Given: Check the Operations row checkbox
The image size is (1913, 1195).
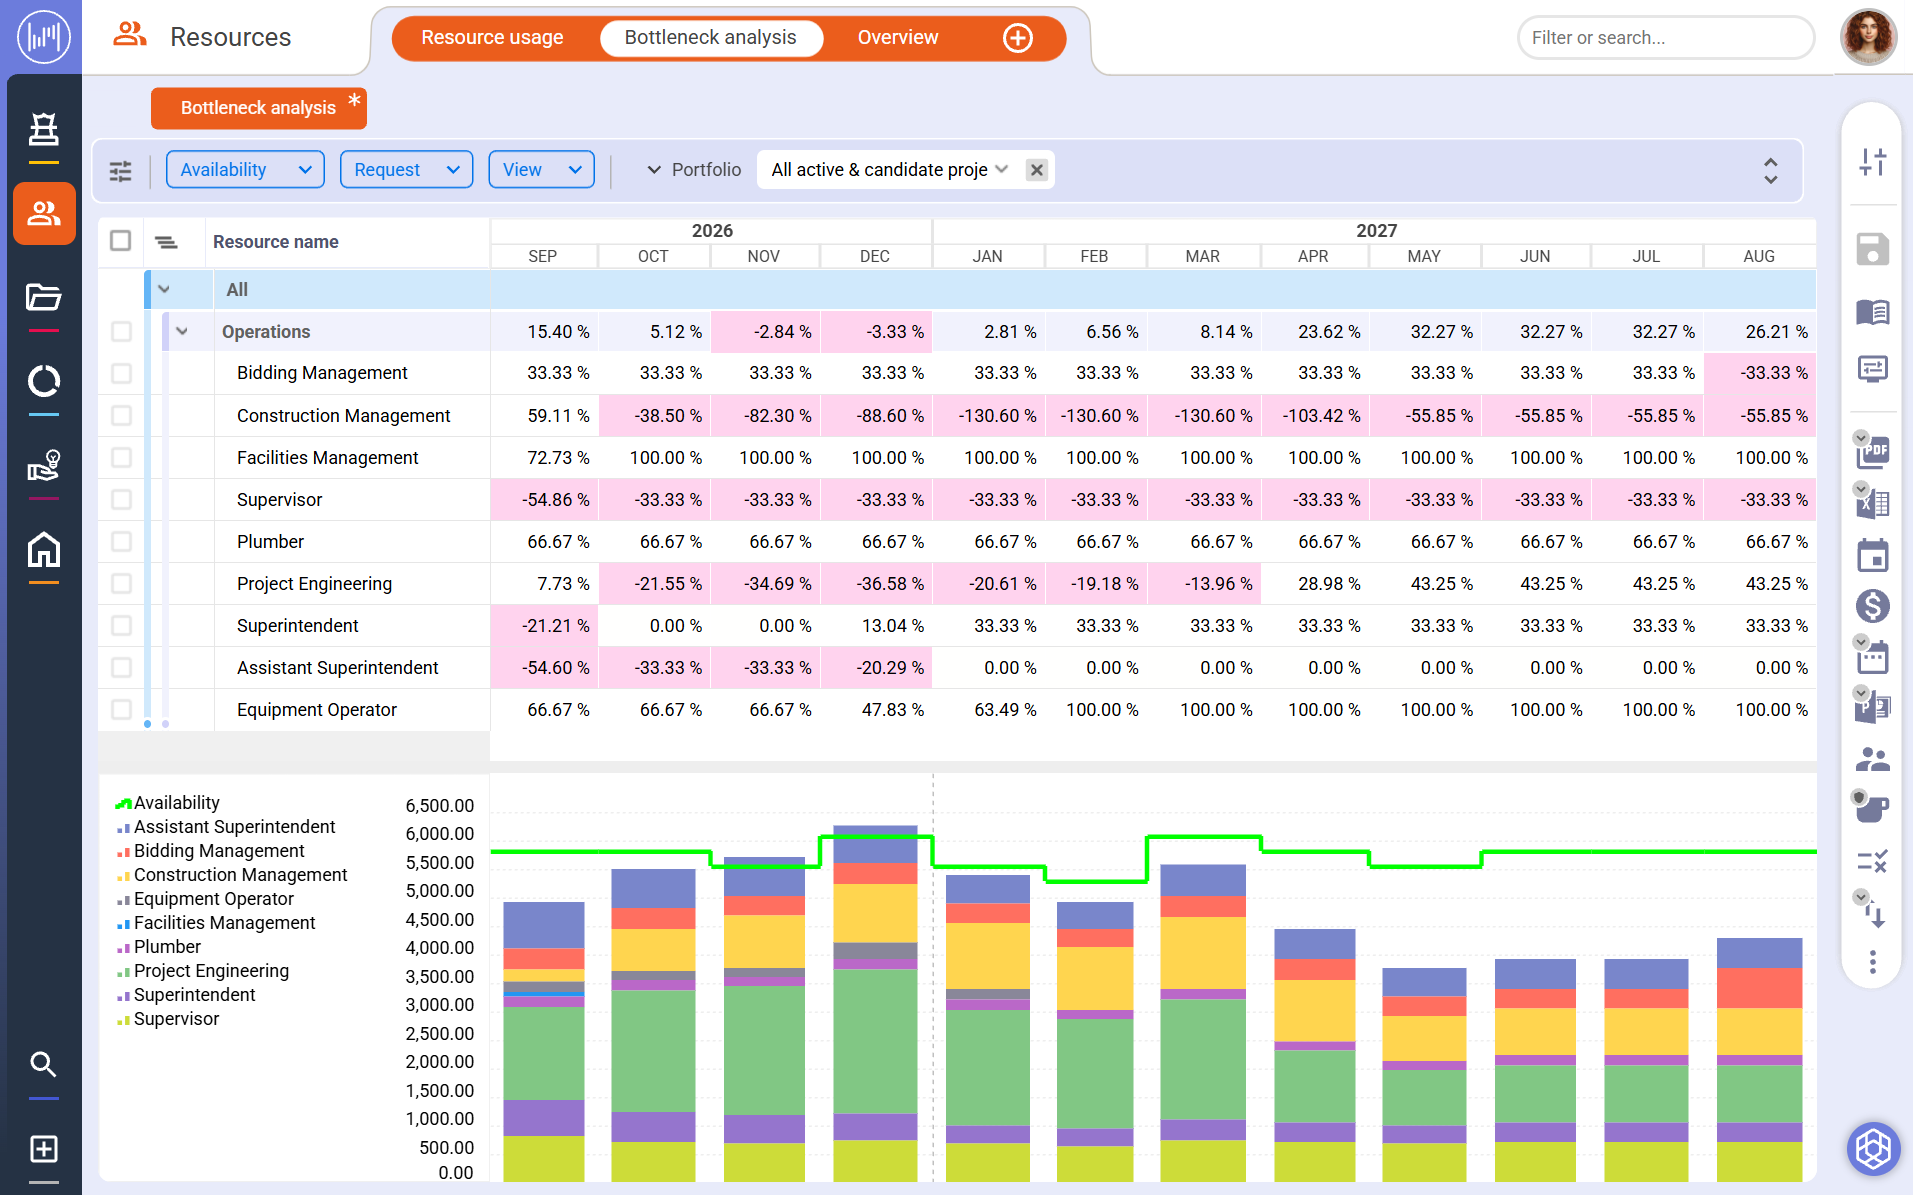Looking at the screenshot, I should 121,332.
